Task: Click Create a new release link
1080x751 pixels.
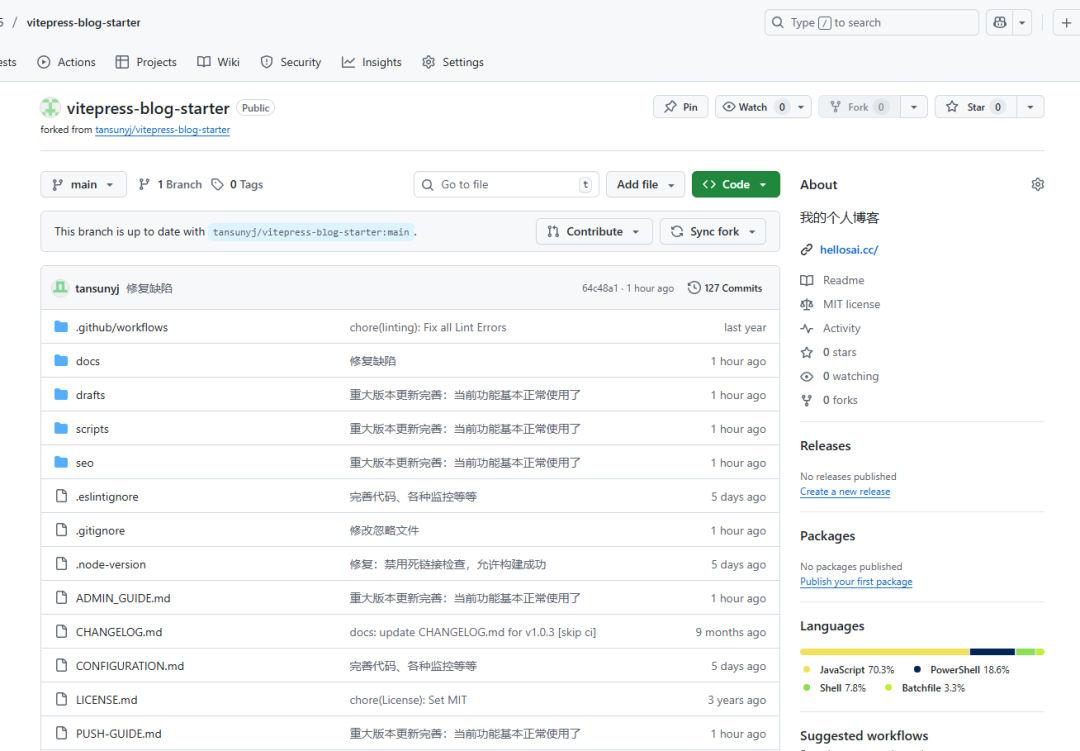Action: point(844,492)
